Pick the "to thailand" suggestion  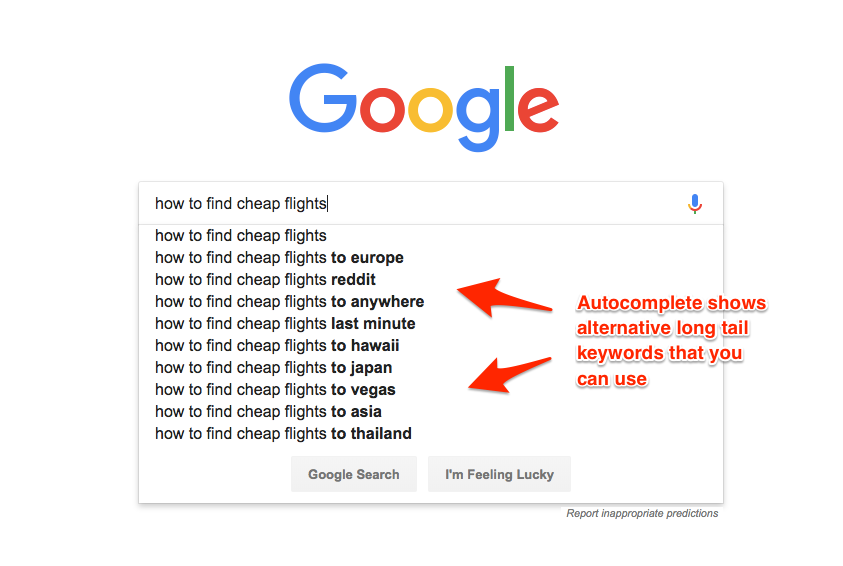pos(283,434)
